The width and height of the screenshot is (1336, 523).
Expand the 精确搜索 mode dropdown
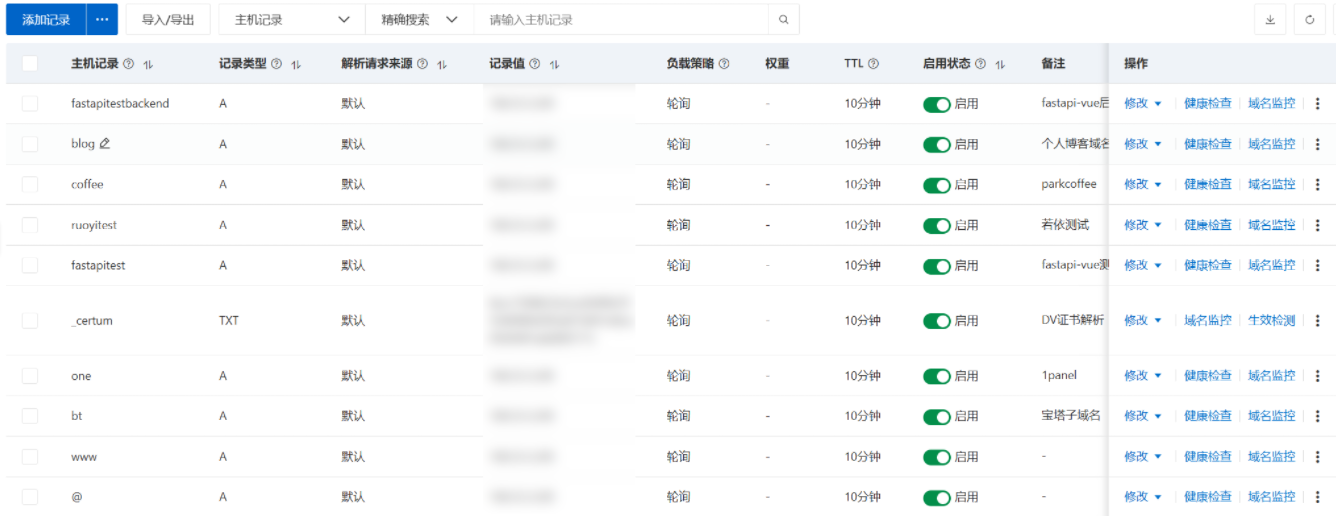pyautogui.click(x=418, y=20)
